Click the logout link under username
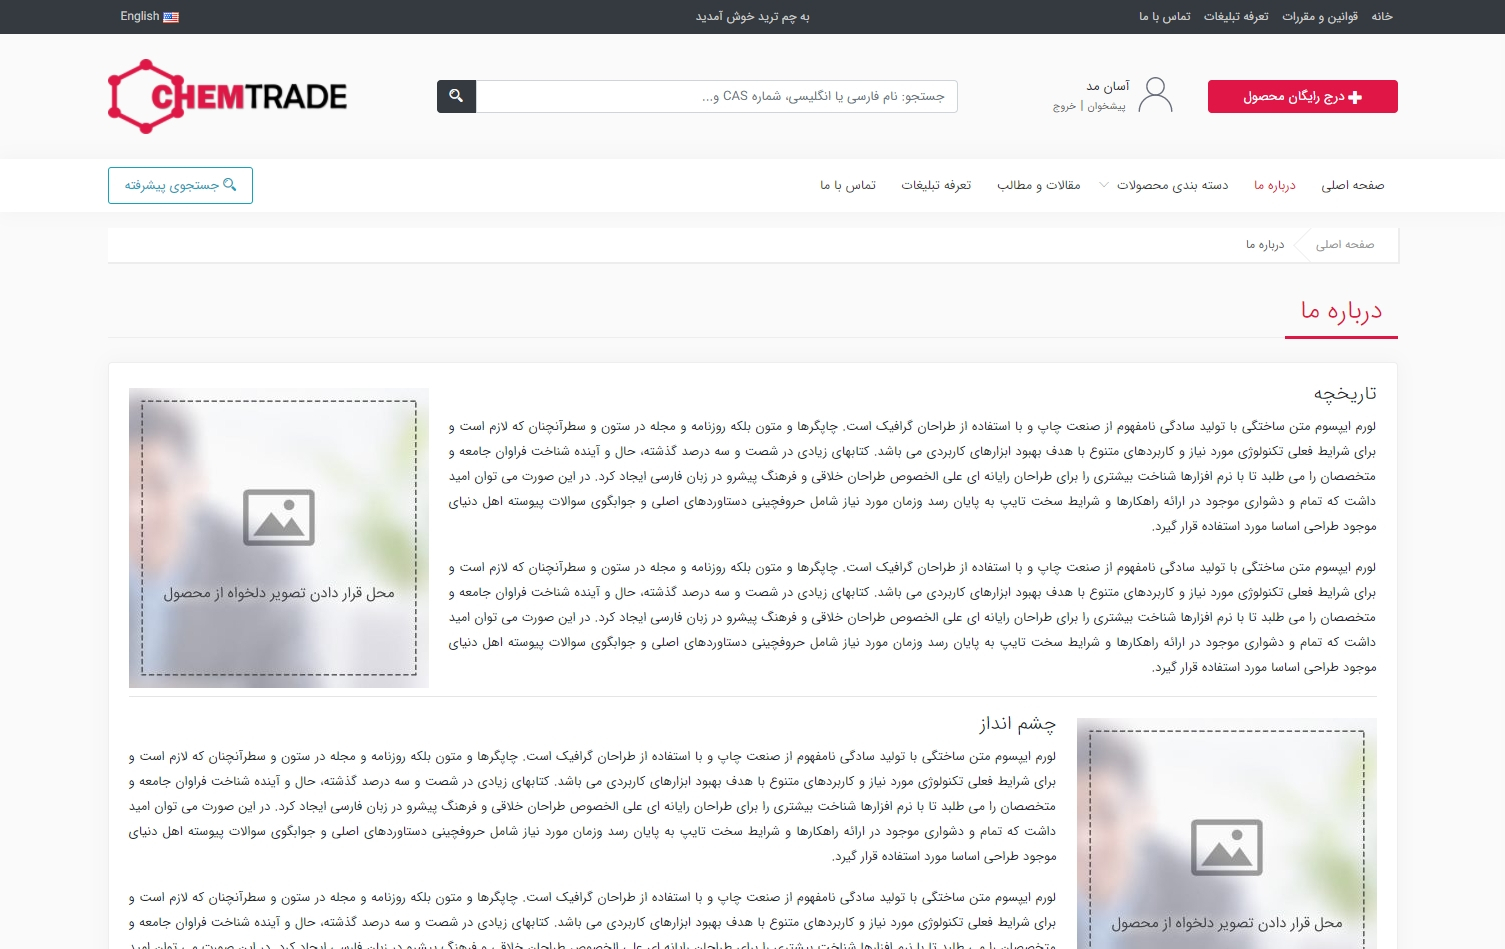Screen dimensions: 1505x949 1064,106
